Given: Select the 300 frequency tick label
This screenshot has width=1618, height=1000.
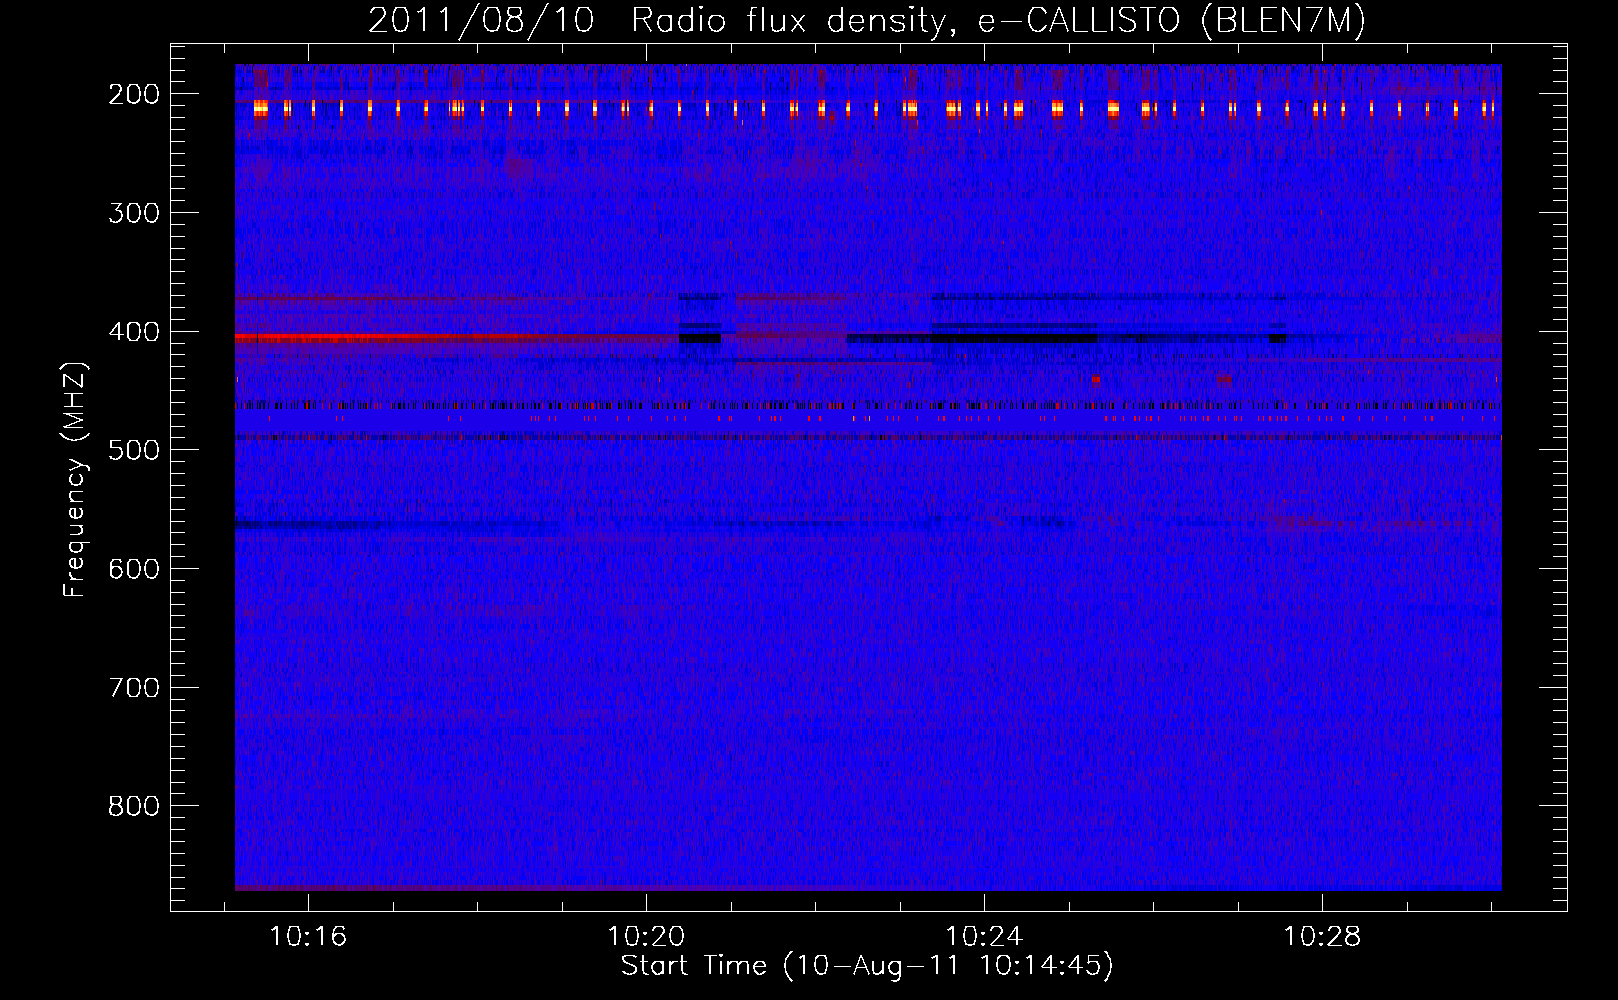Looking at the screenshot, I should [x=134, y=213].
